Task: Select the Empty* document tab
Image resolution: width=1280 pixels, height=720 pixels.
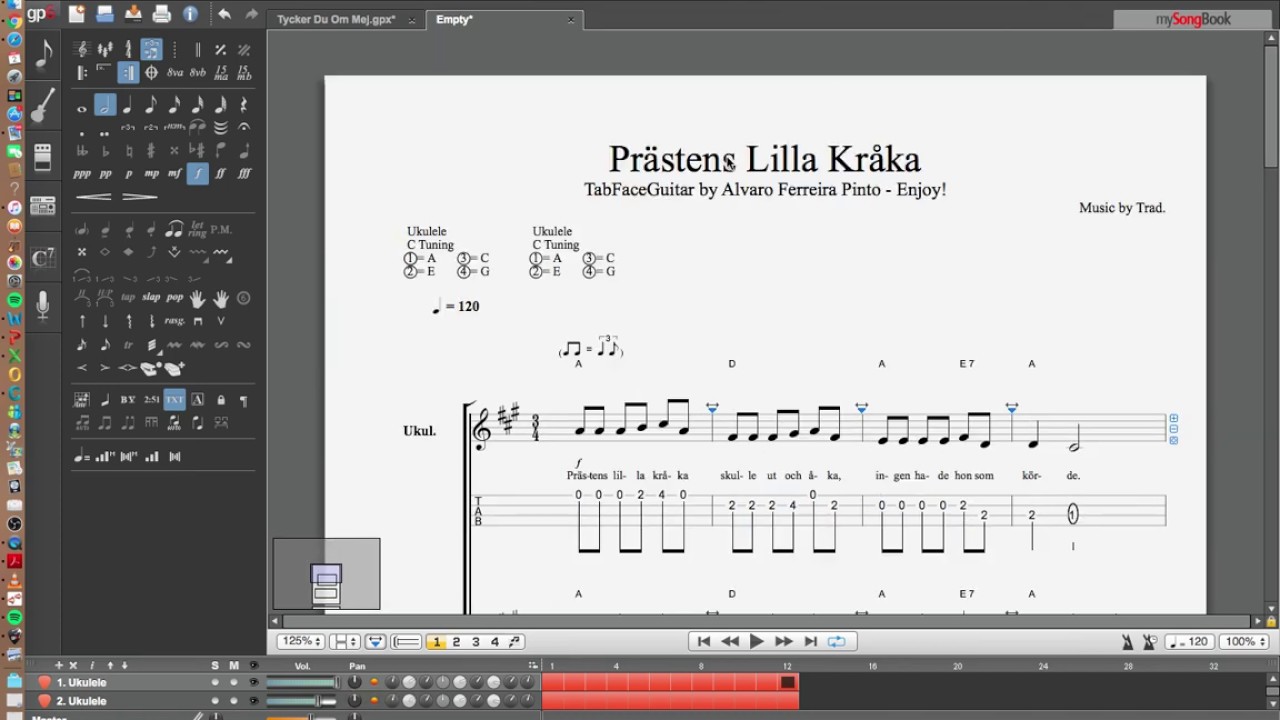Action: point(504,19)
